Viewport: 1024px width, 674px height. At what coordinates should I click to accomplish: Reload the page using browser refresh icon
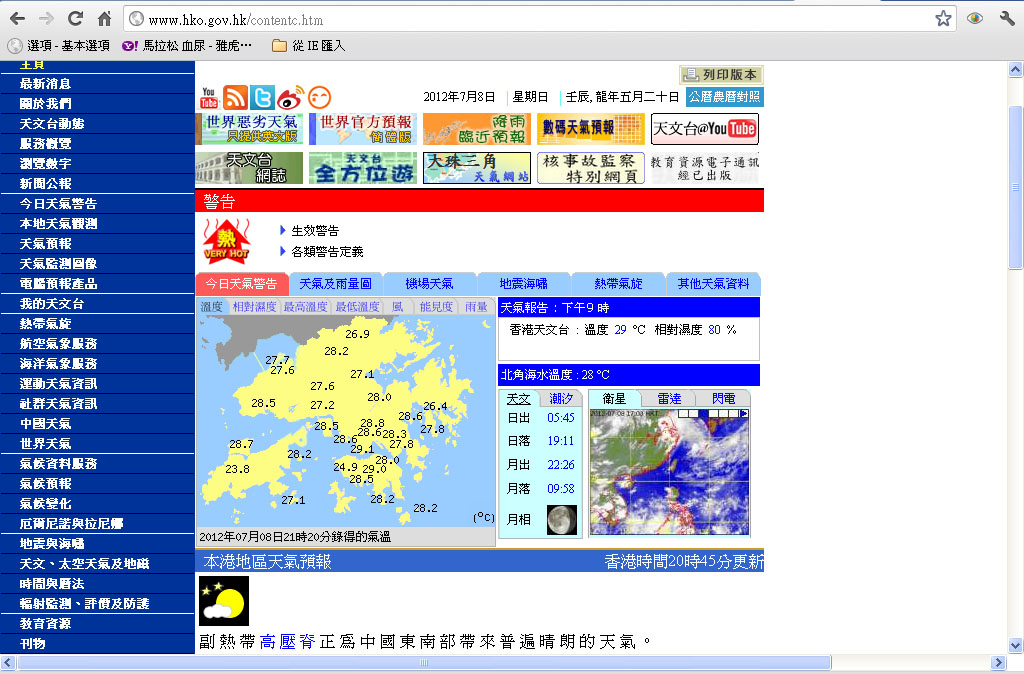(75, 19)
